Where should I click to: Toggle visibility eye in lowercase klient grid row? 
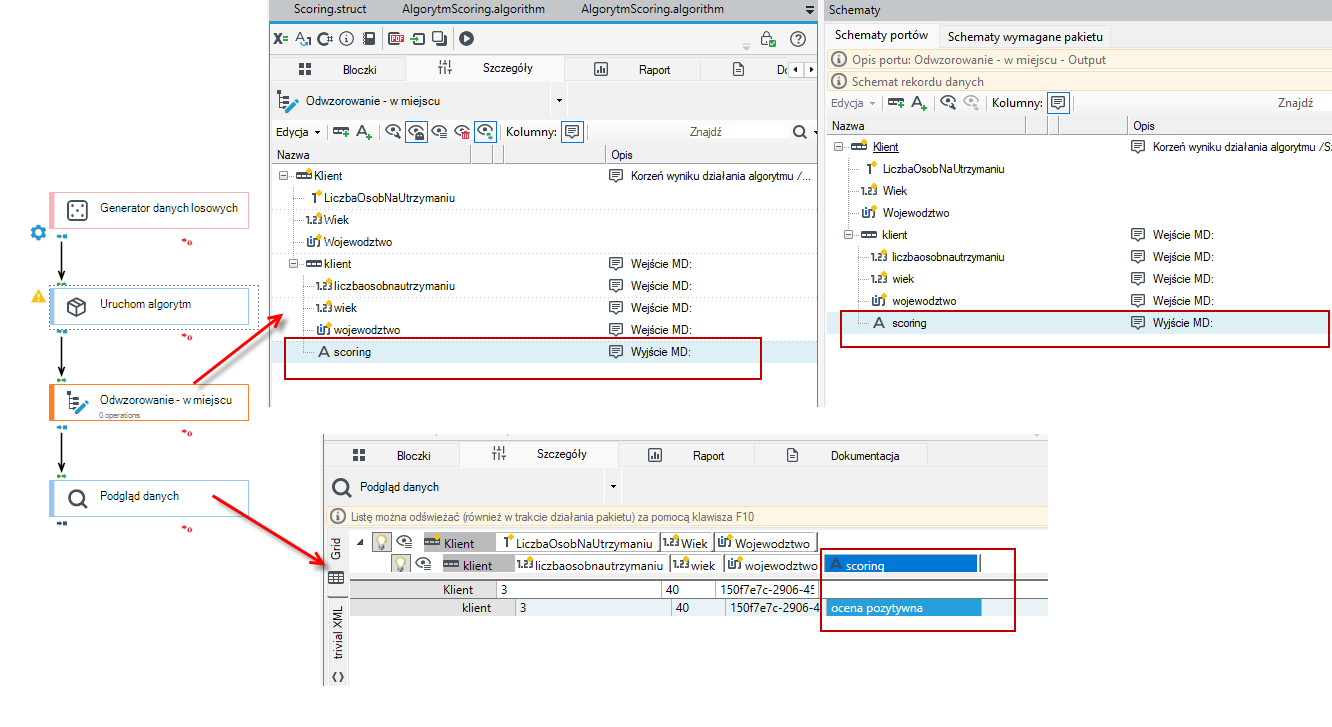[422, 564]
